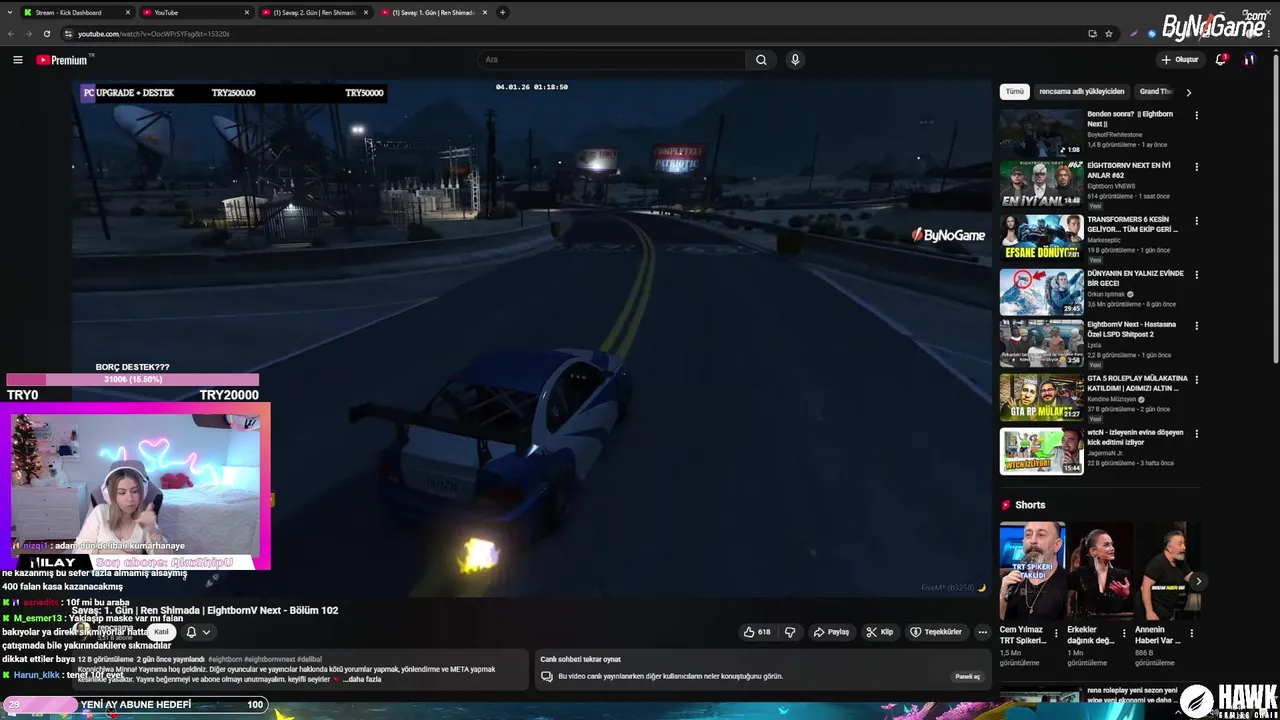Close the Savaş: 2. Gün tab

[365, 13]
